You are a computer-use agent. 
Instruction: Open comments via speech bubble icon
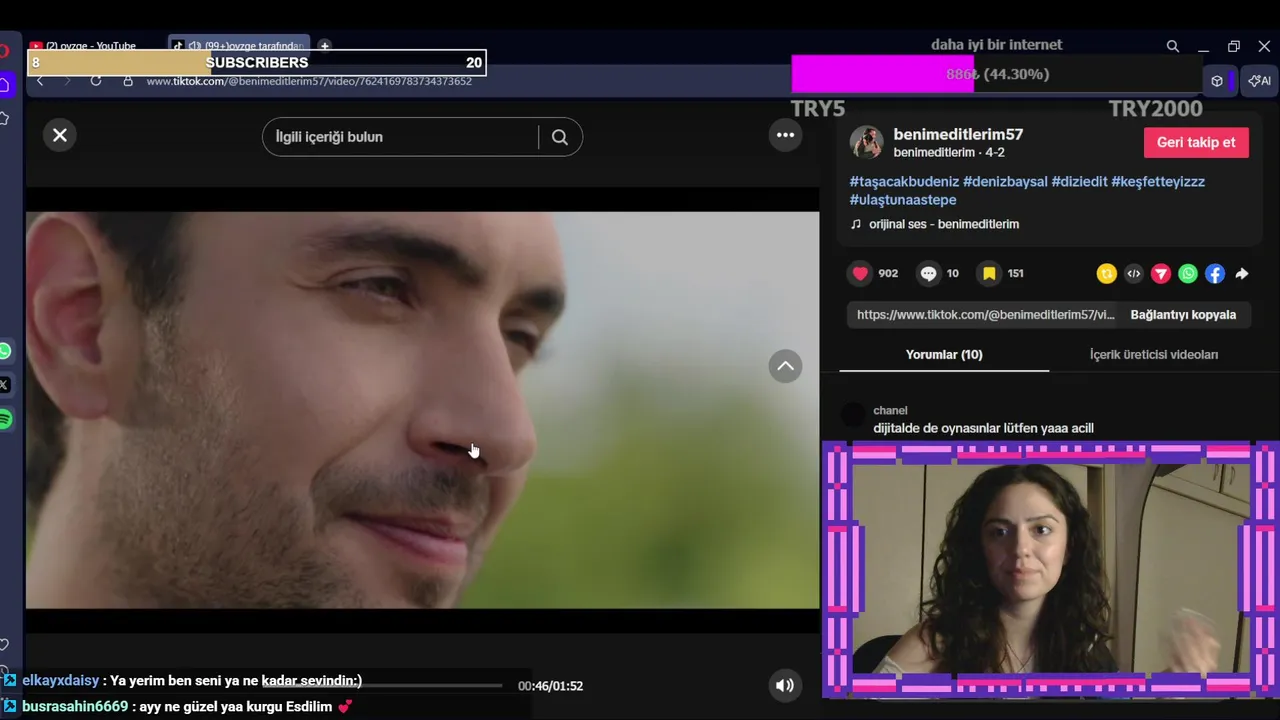(929, 273)
